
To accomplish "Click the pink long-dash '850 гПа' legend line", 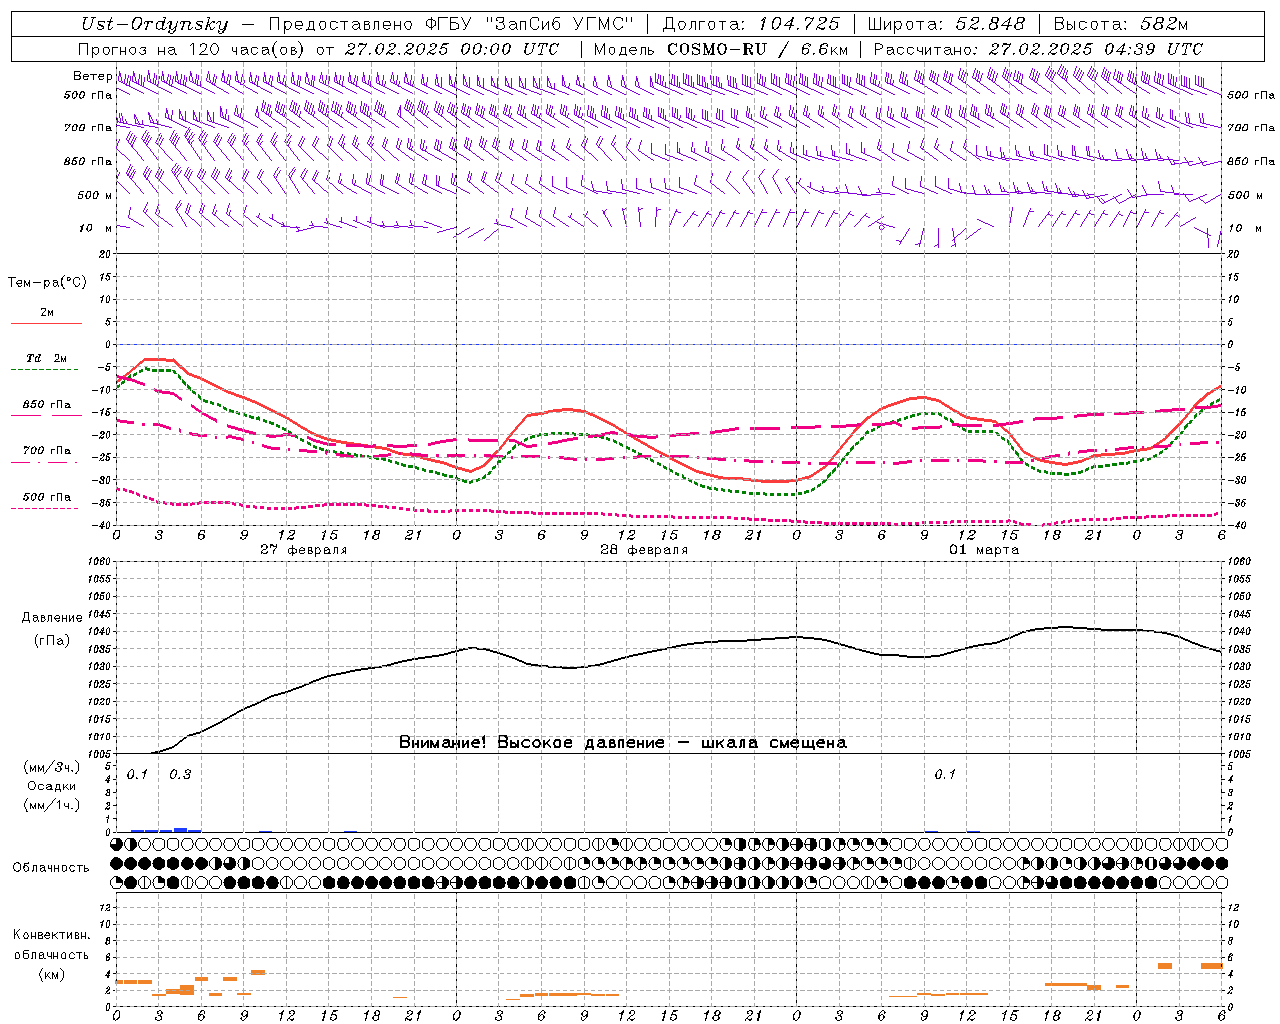I will [46, 415].
